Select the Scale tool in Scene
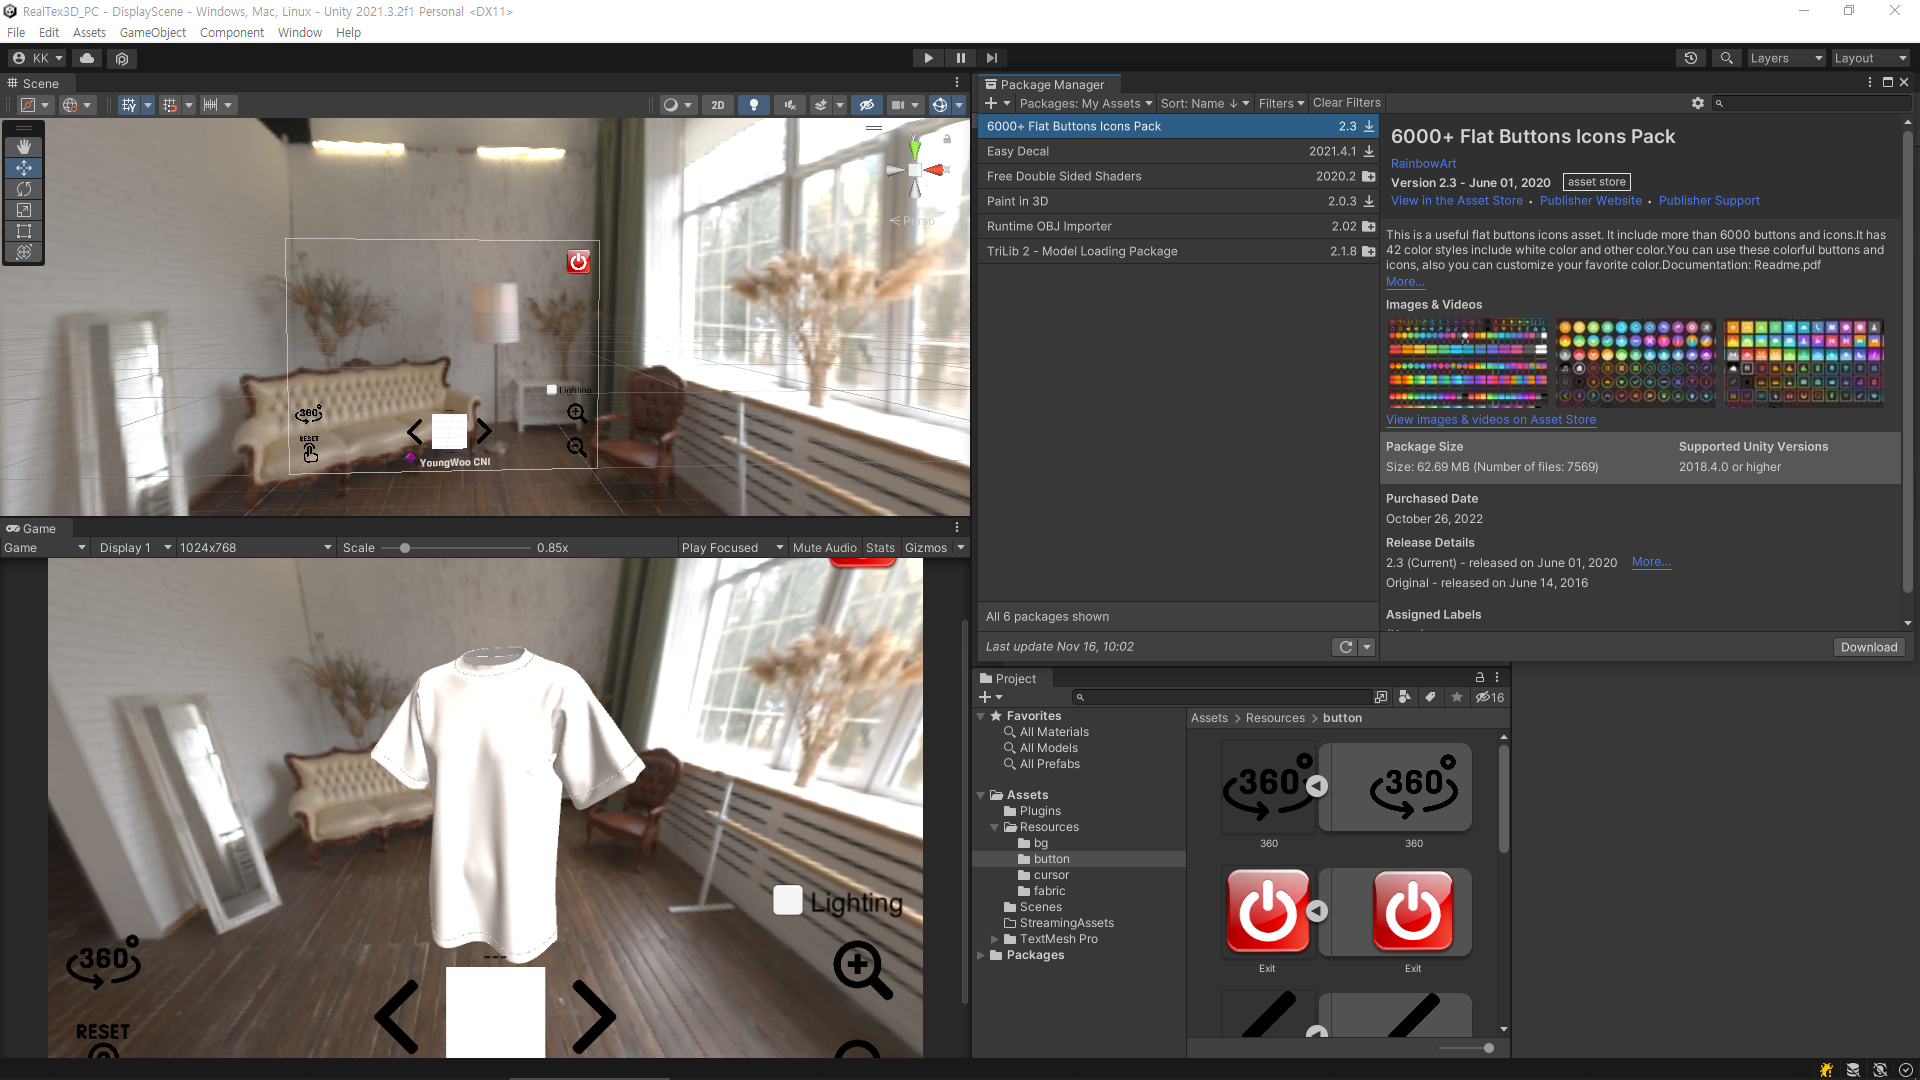 24,210
